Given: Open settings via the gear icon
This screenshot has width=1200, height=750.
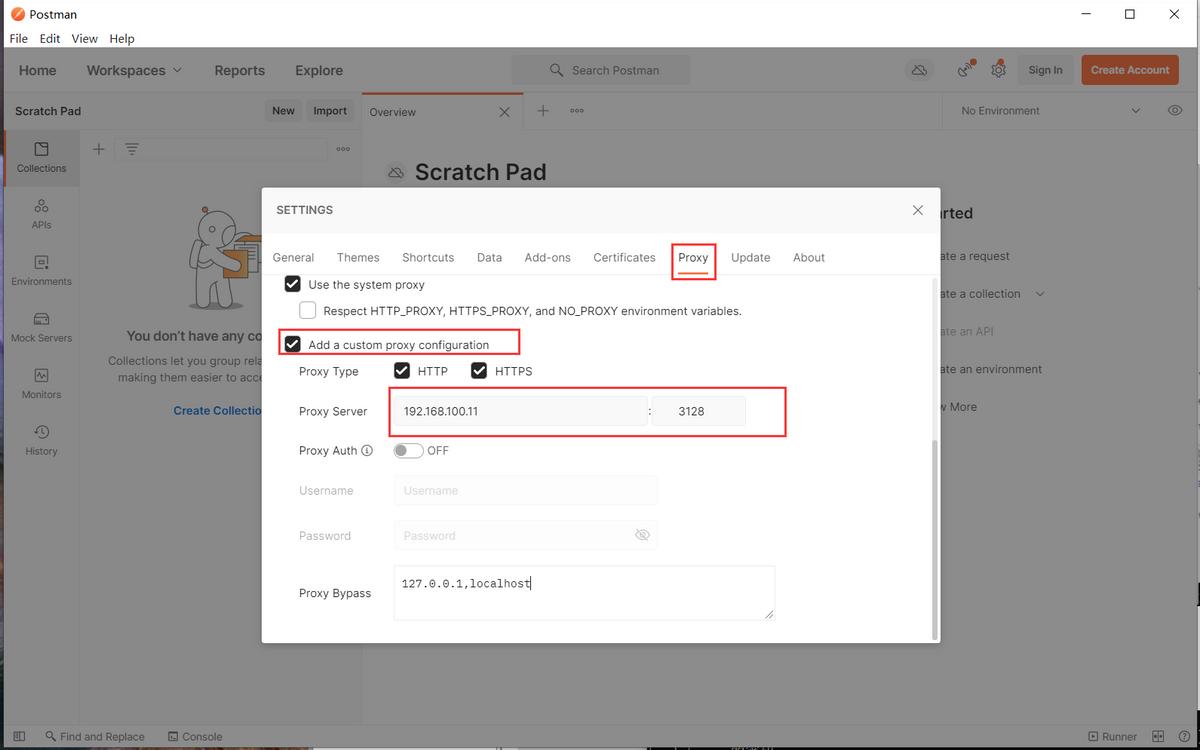Looking at the screenshot, I should pyautogui.click(x=998, y=70).
